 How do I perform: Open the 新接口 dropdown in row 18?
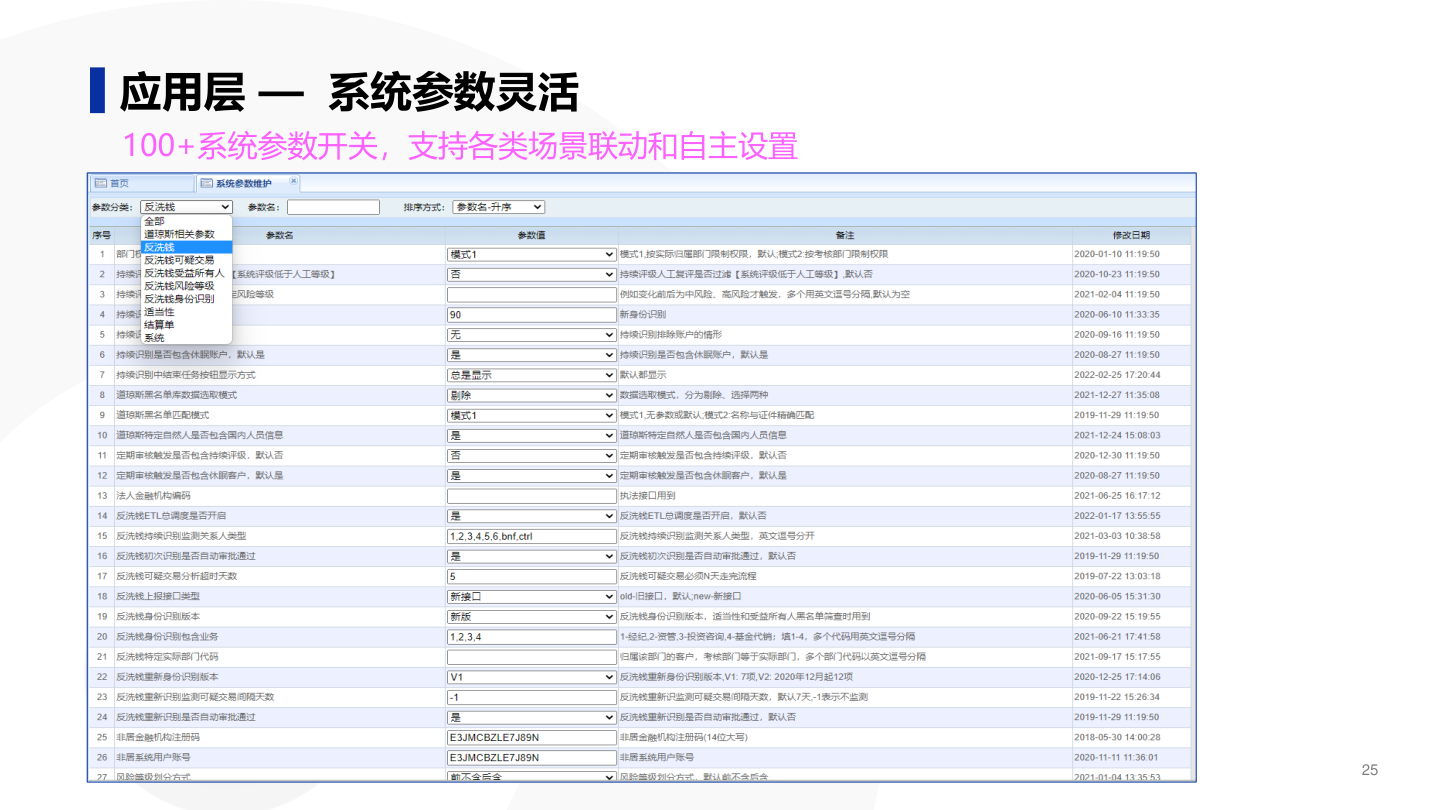point(531,596)
